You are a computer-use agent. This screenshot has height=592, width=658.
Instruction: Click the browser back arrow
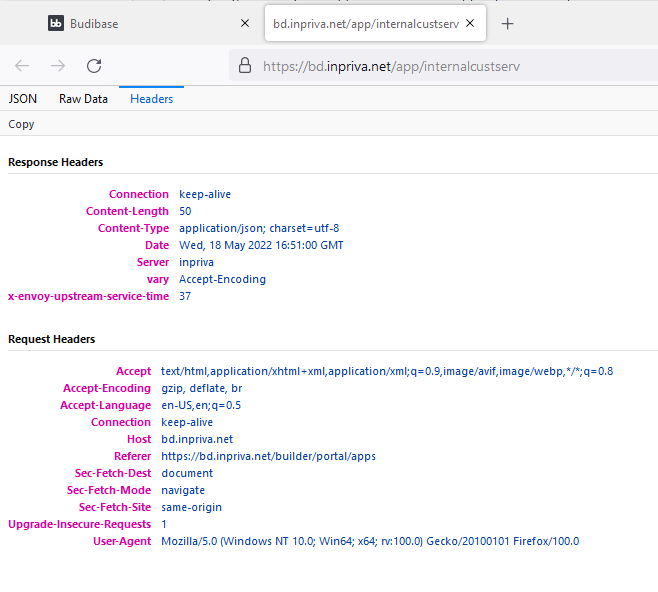22,66
